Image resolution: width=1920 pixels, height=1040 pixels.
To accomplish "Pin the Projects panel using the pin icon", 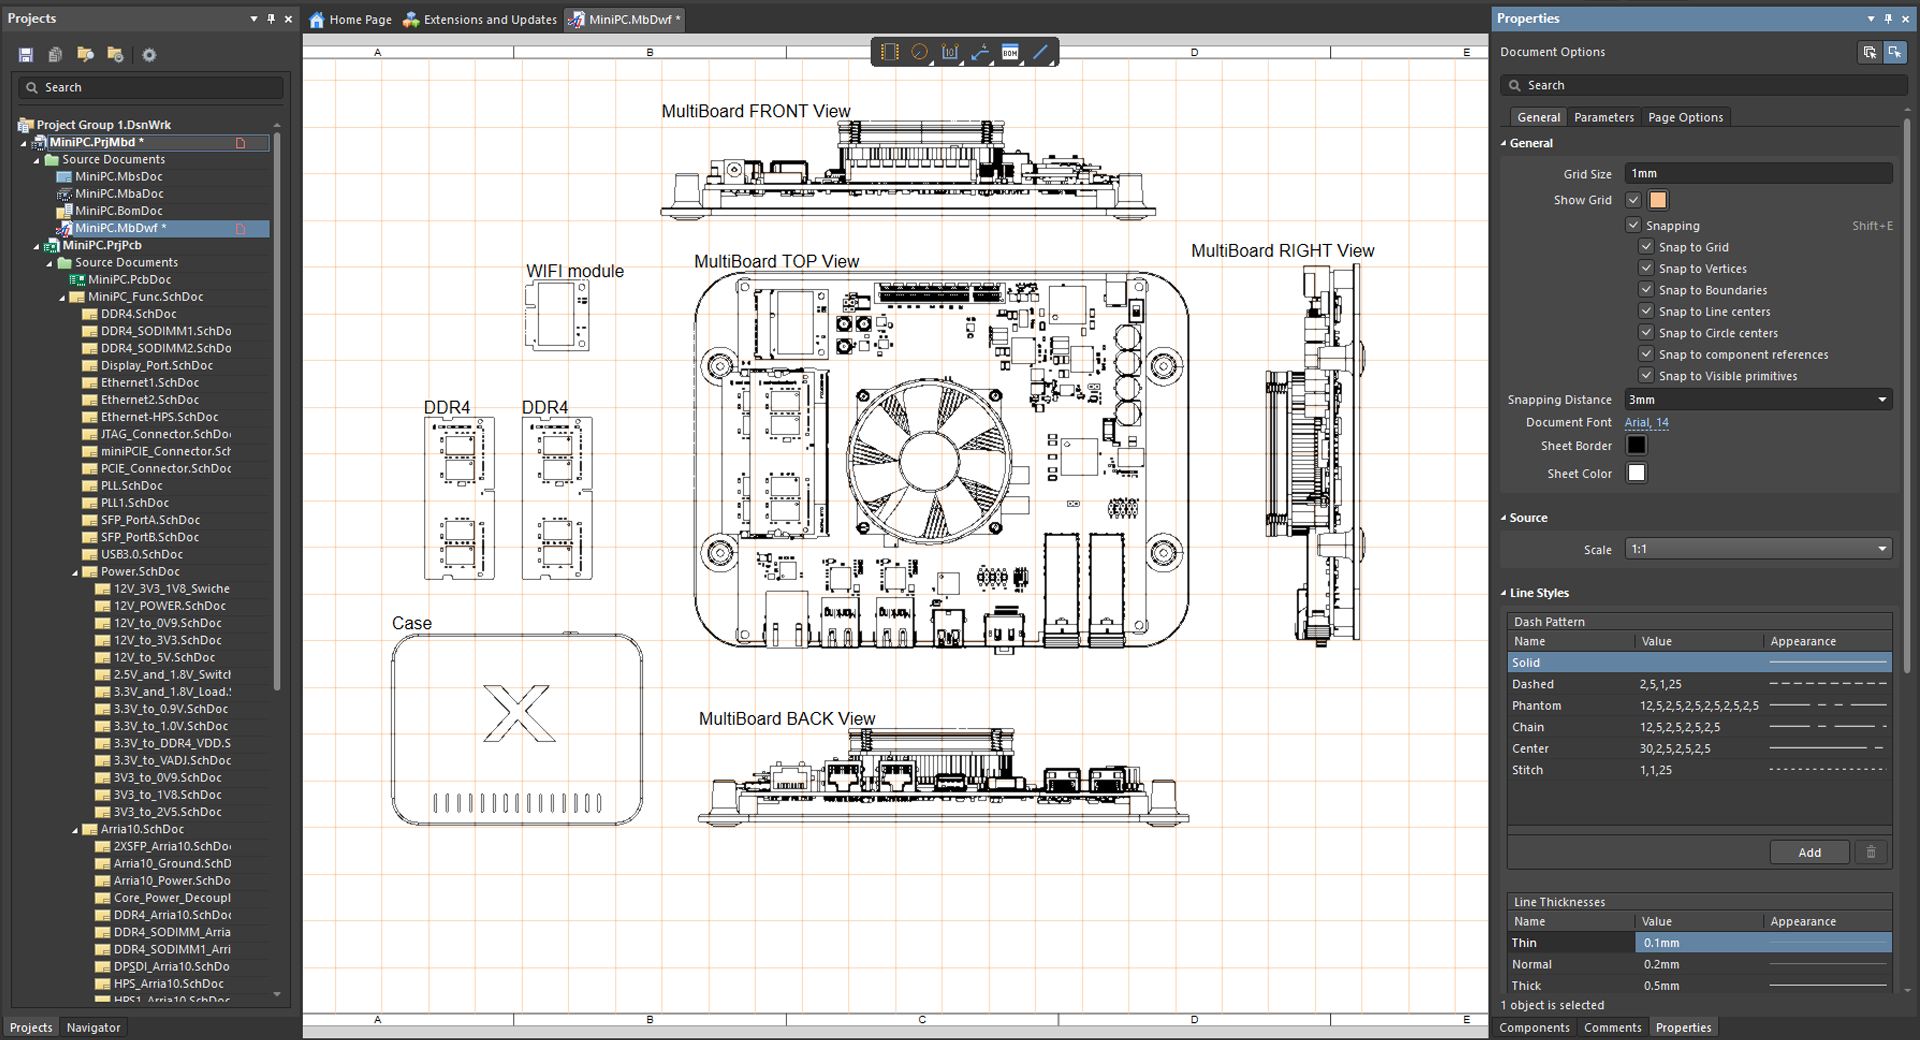I will [x=271, y=18].
